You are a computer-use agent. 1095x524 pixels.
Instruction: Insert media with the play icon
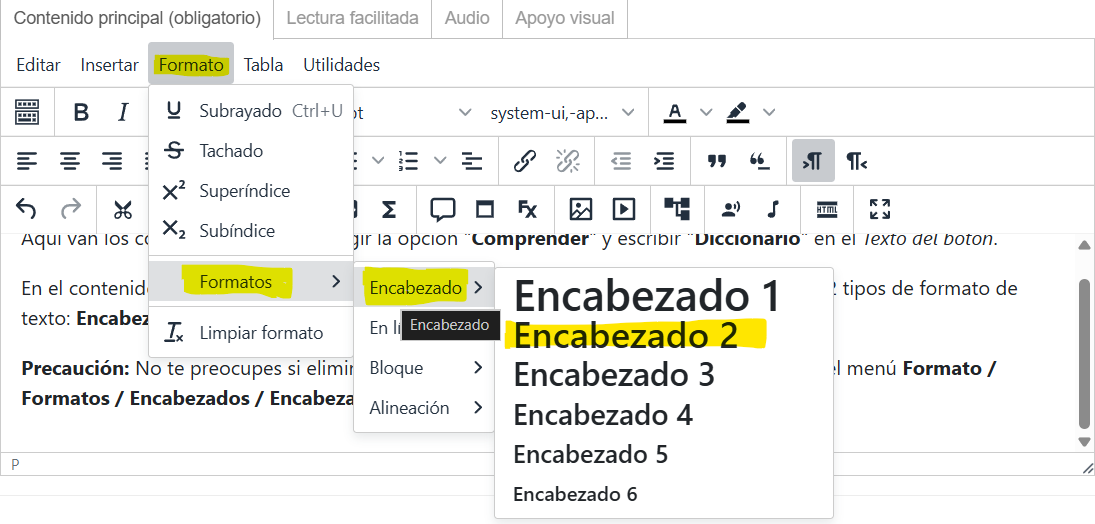pos(623,210)
